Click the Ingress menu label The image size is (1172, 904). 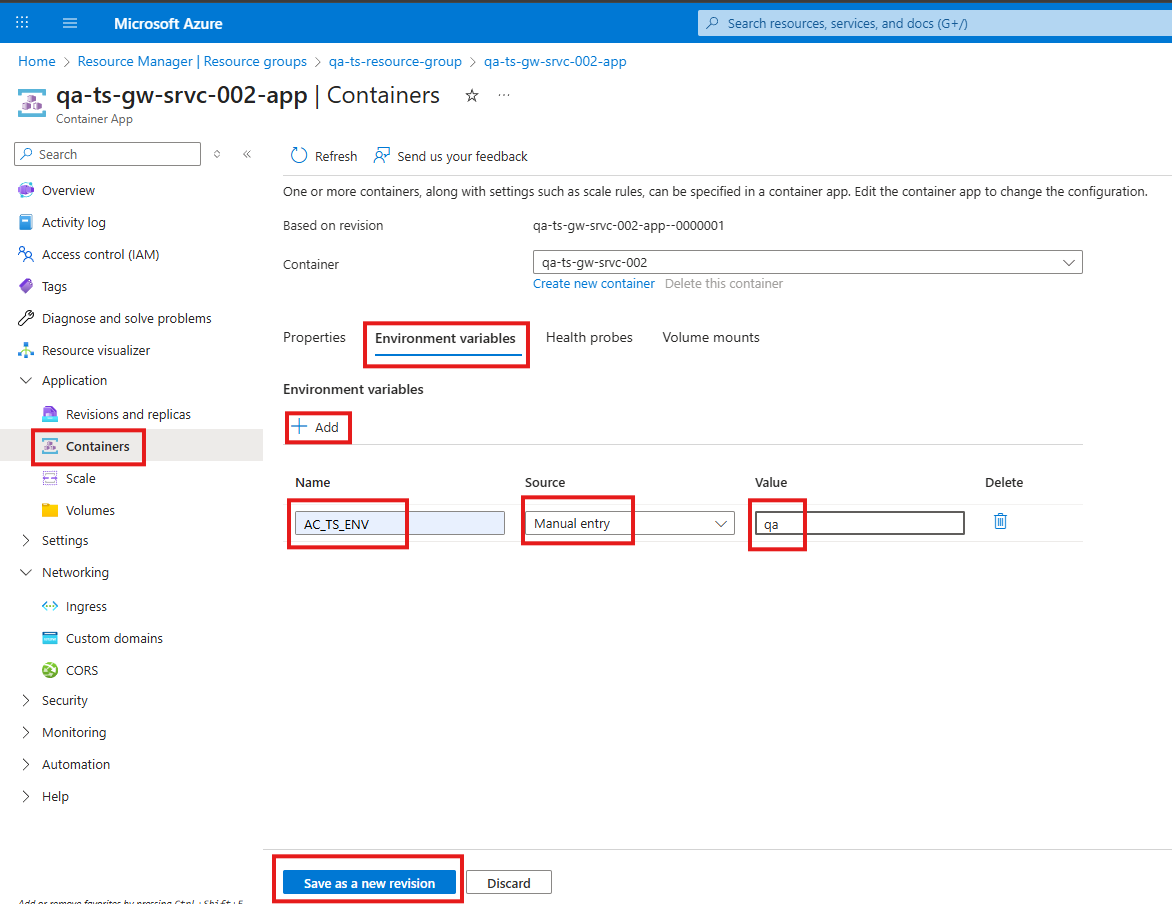coord(86,606)
